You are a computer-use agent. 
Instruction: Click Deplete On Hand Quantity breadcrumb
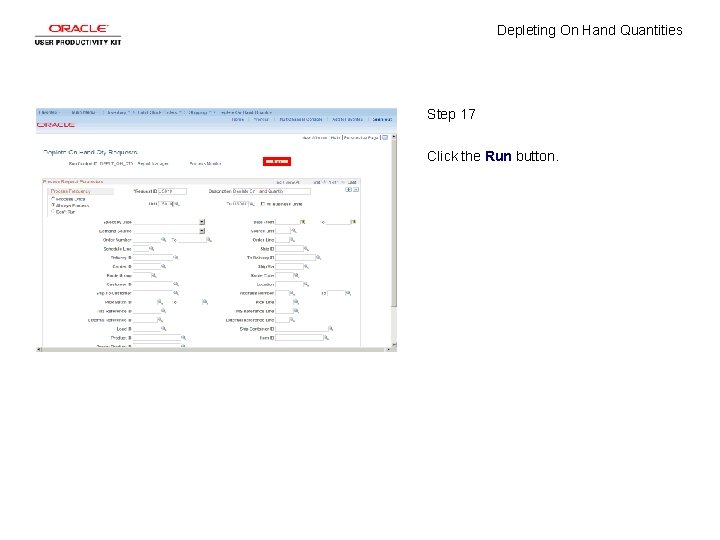click(246, 112)
